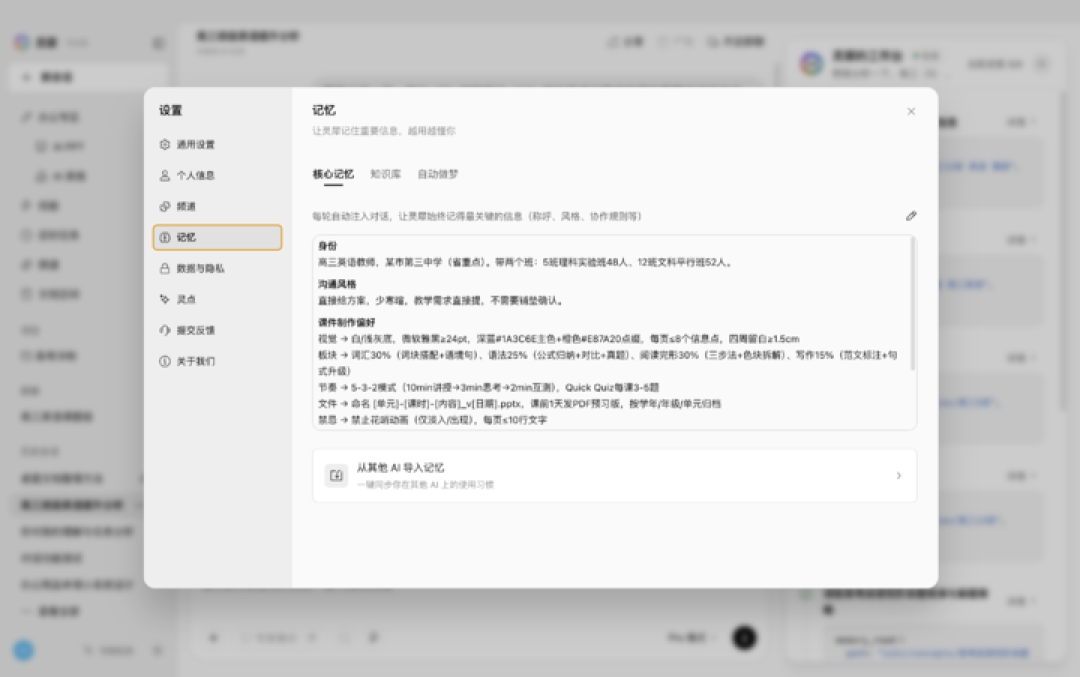Viewport: 1080px width, 677px height.
Task: Click the 设置 dialog title
Action: pos(171,110)
